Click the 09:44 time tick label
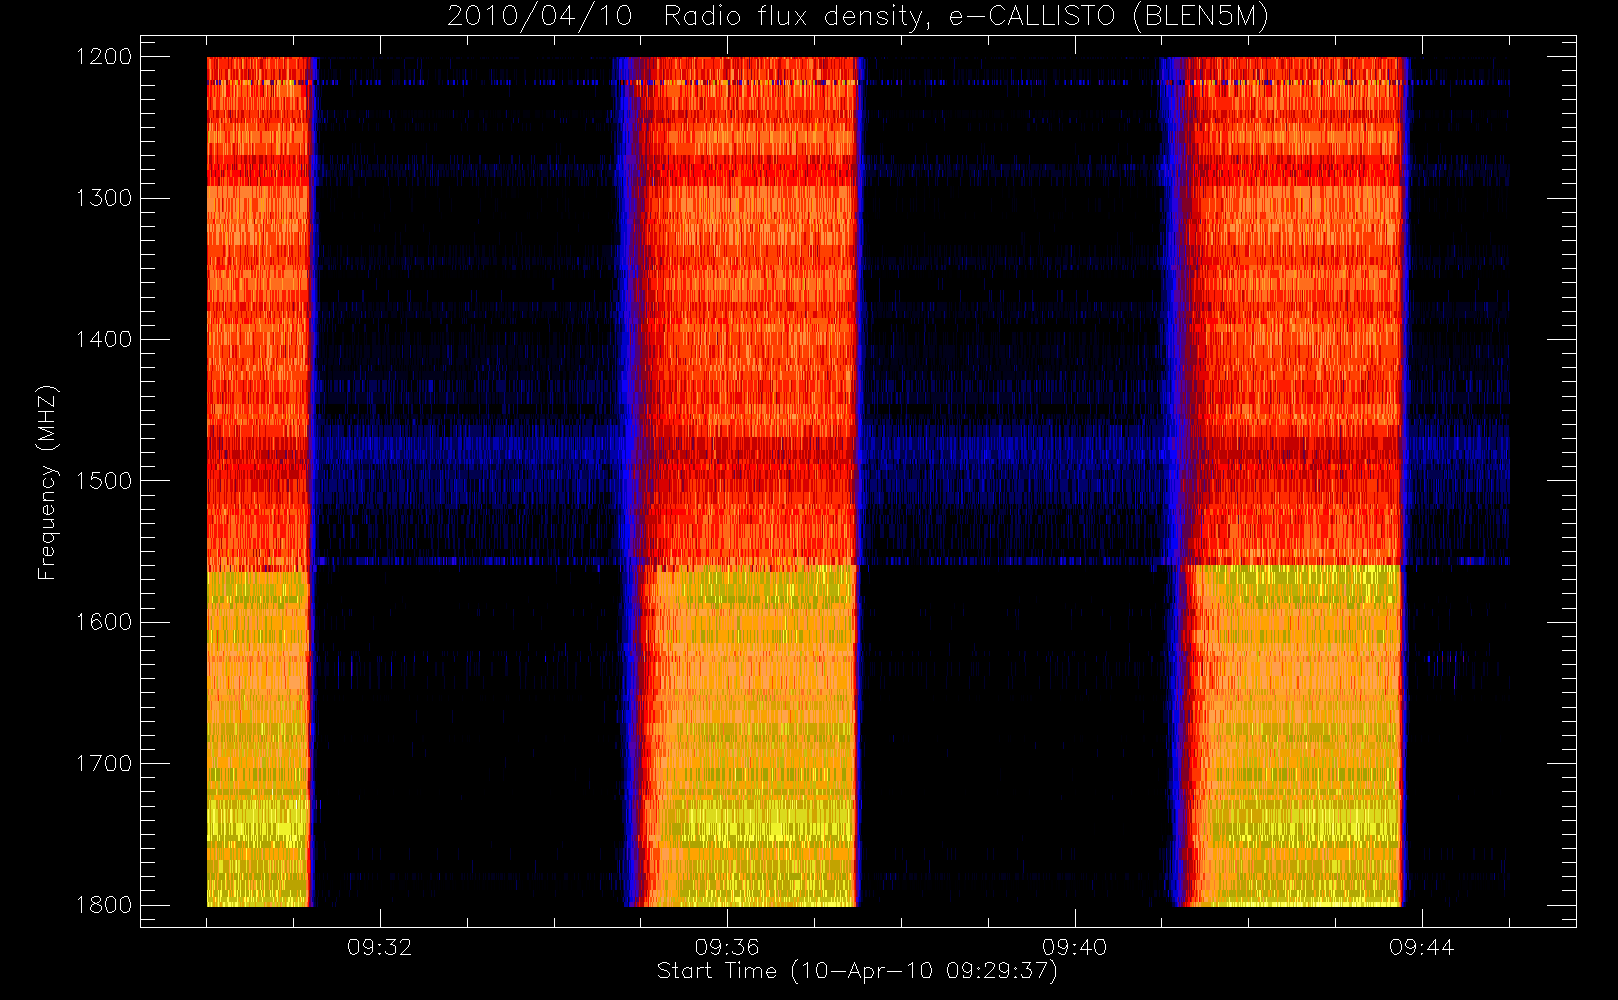1618x1000 pixels. click(1421, 947)
